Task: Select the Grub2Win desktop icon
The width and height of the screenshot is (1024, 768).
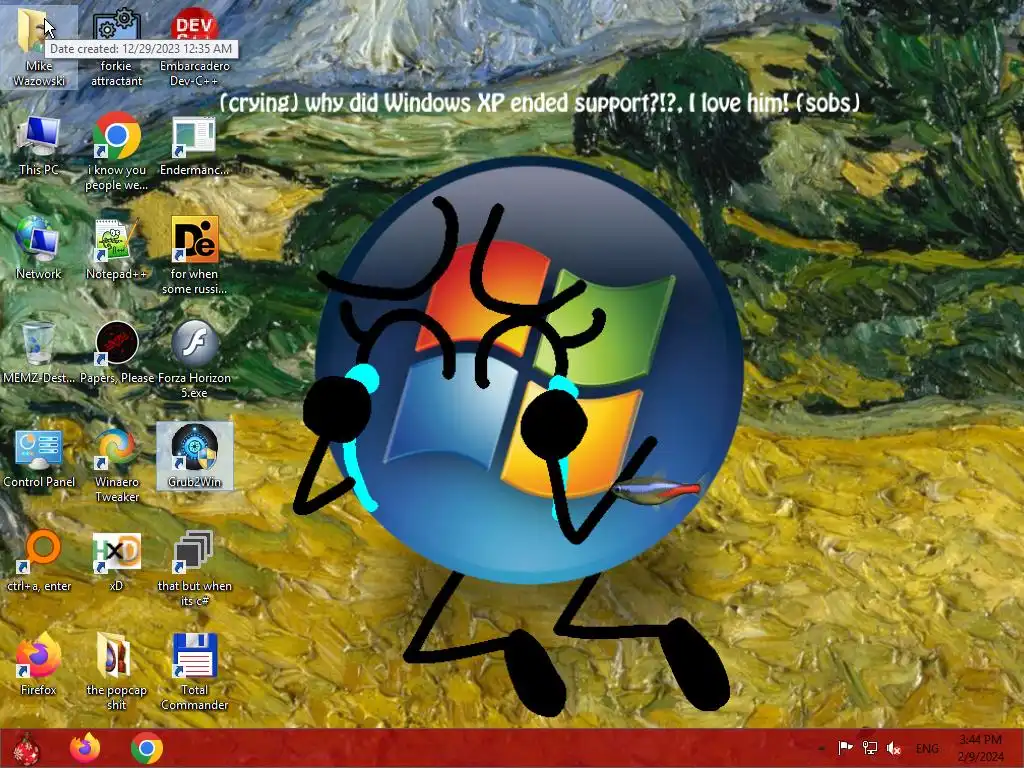Action: 195,456
